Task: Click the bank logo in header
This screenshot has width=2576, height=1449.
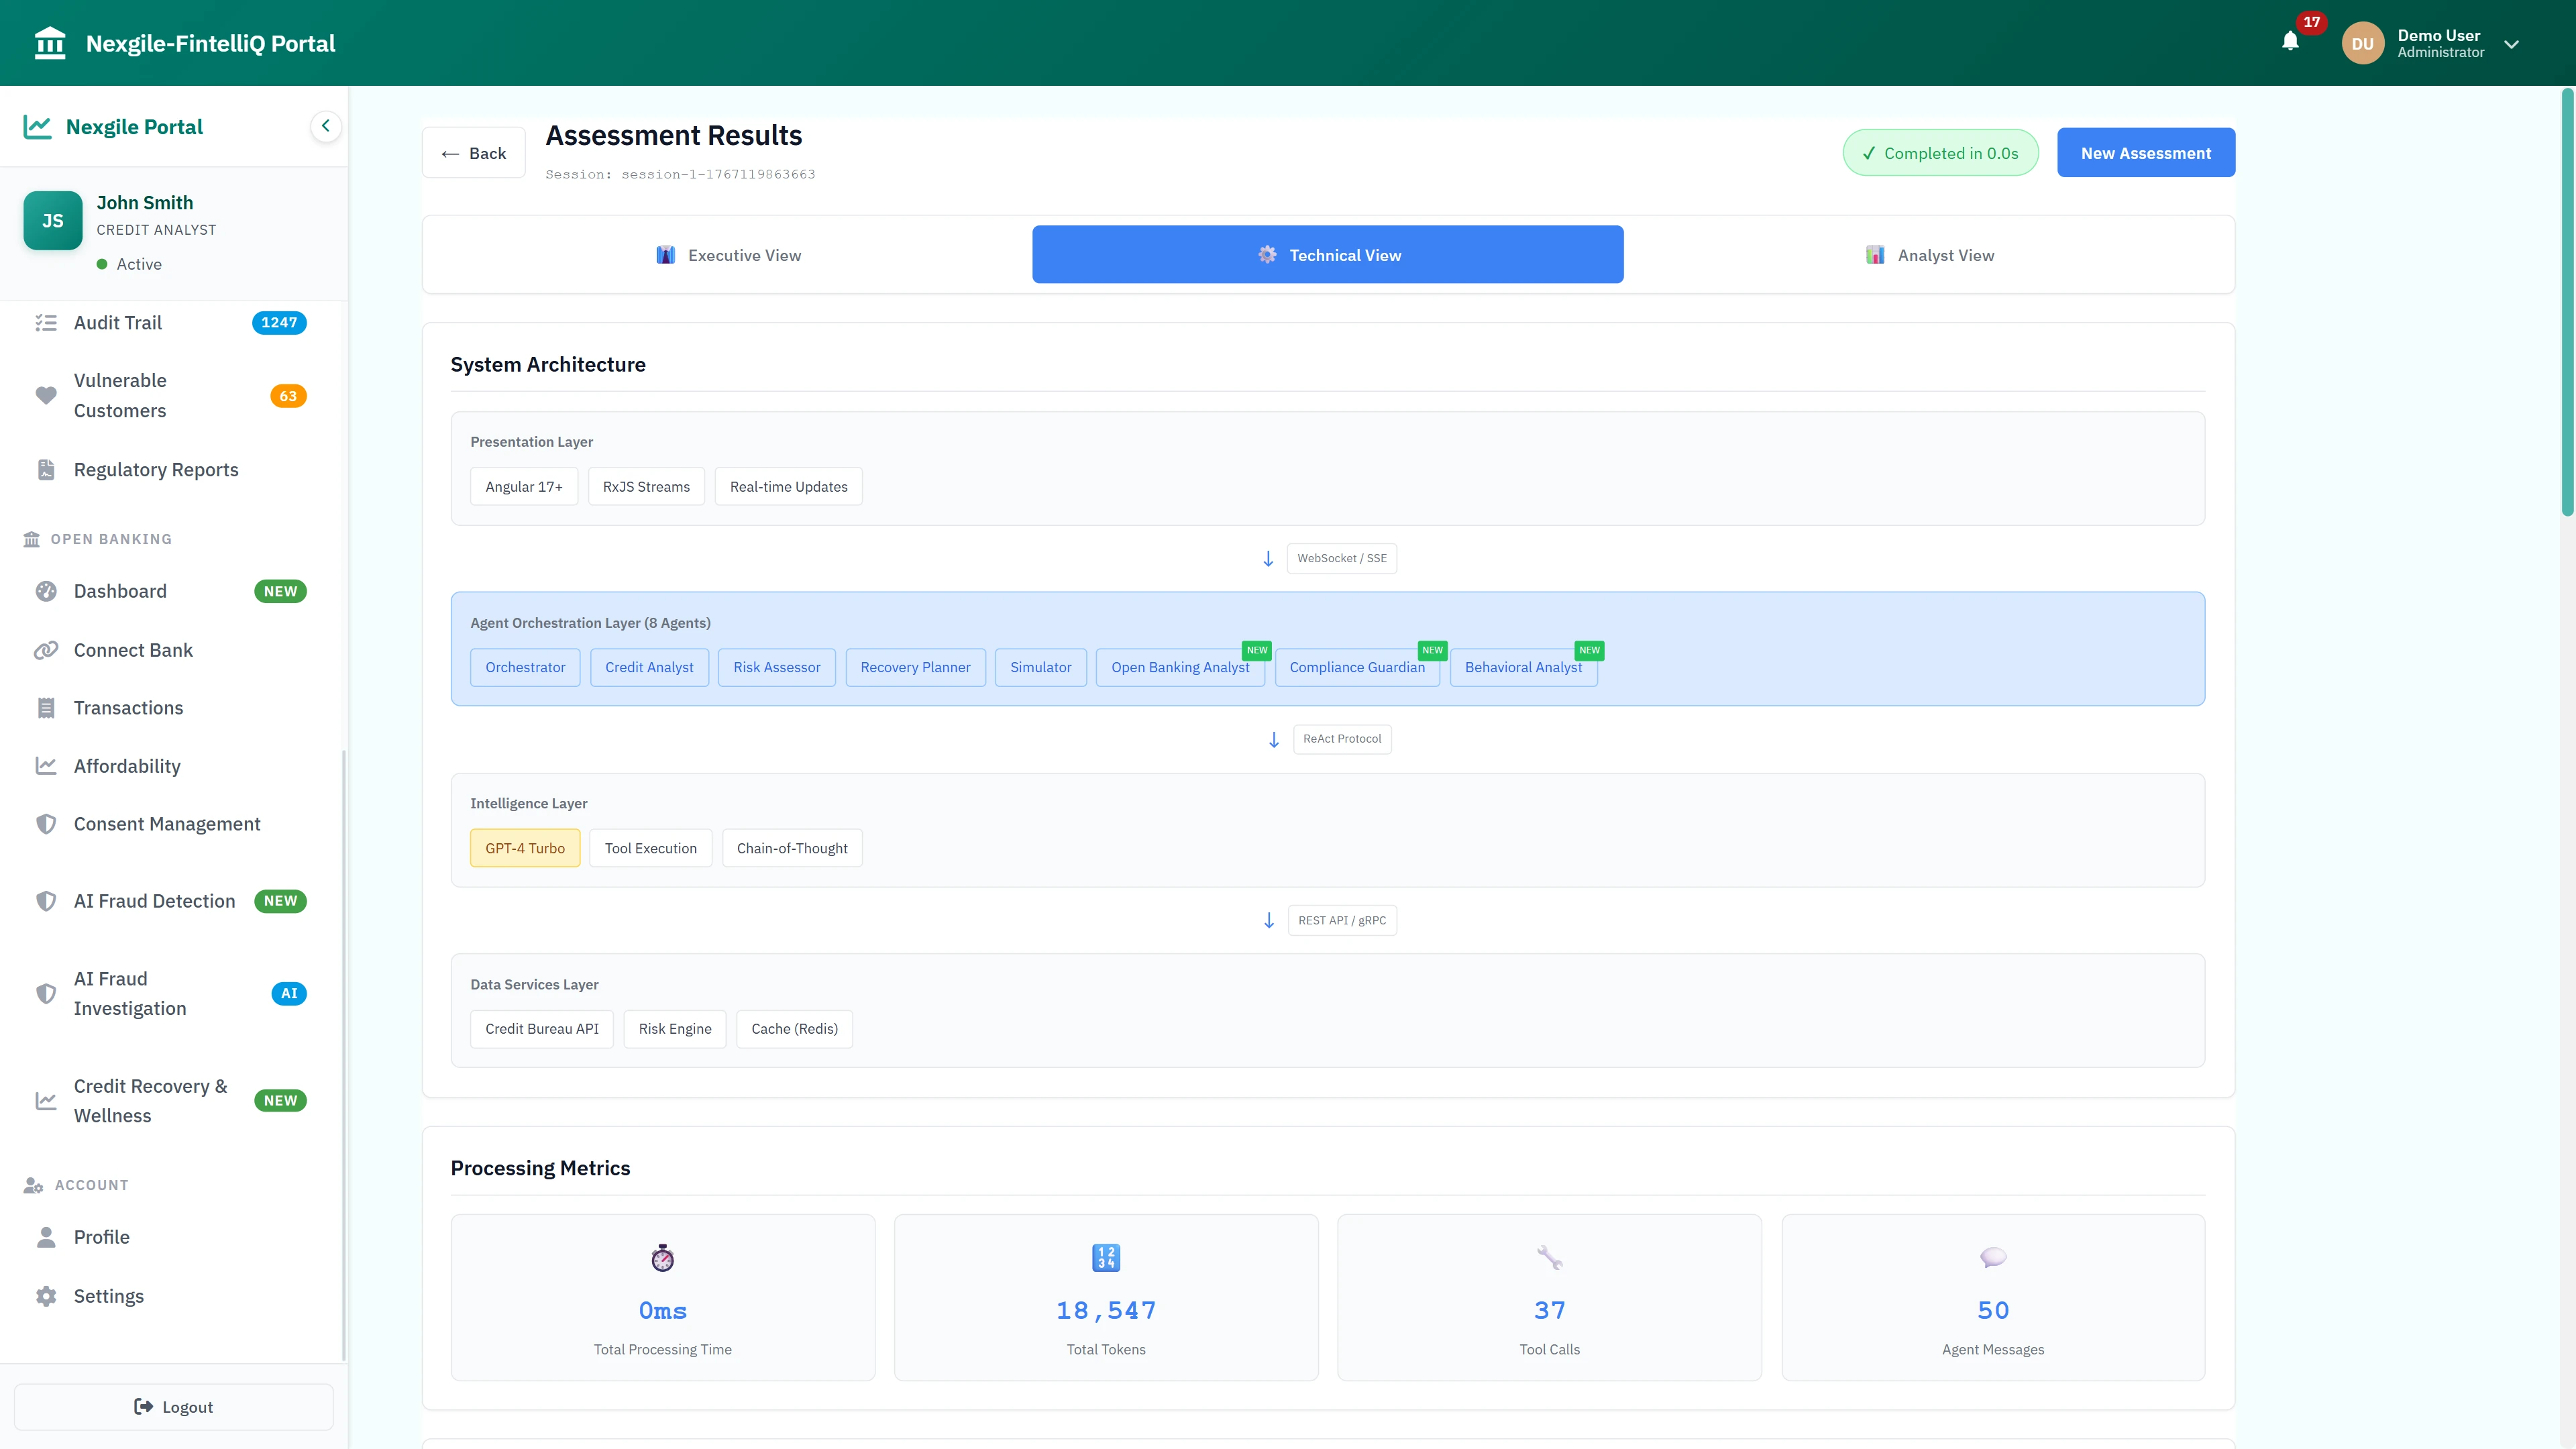Action: point(50,43)
